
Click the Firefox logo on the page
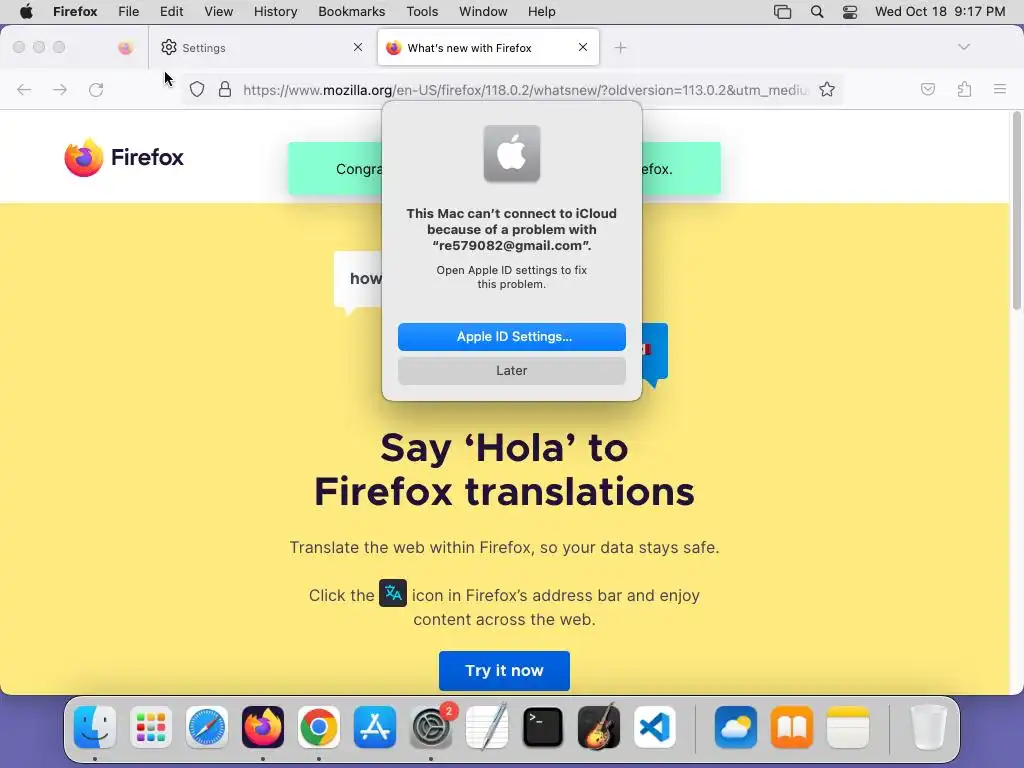pos(124,157)
